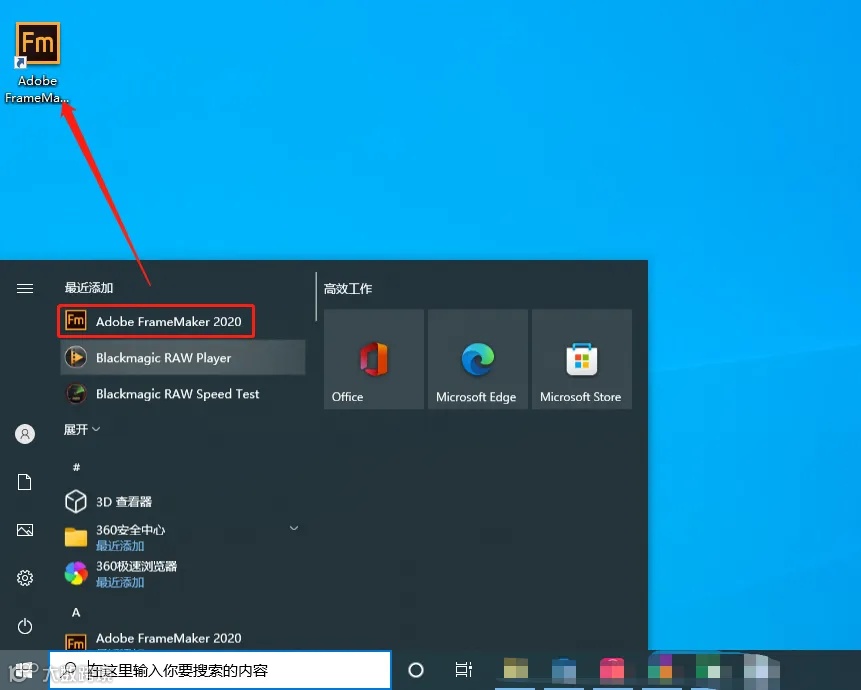Open the Microsoft Store tile

[x=582, y=359]
